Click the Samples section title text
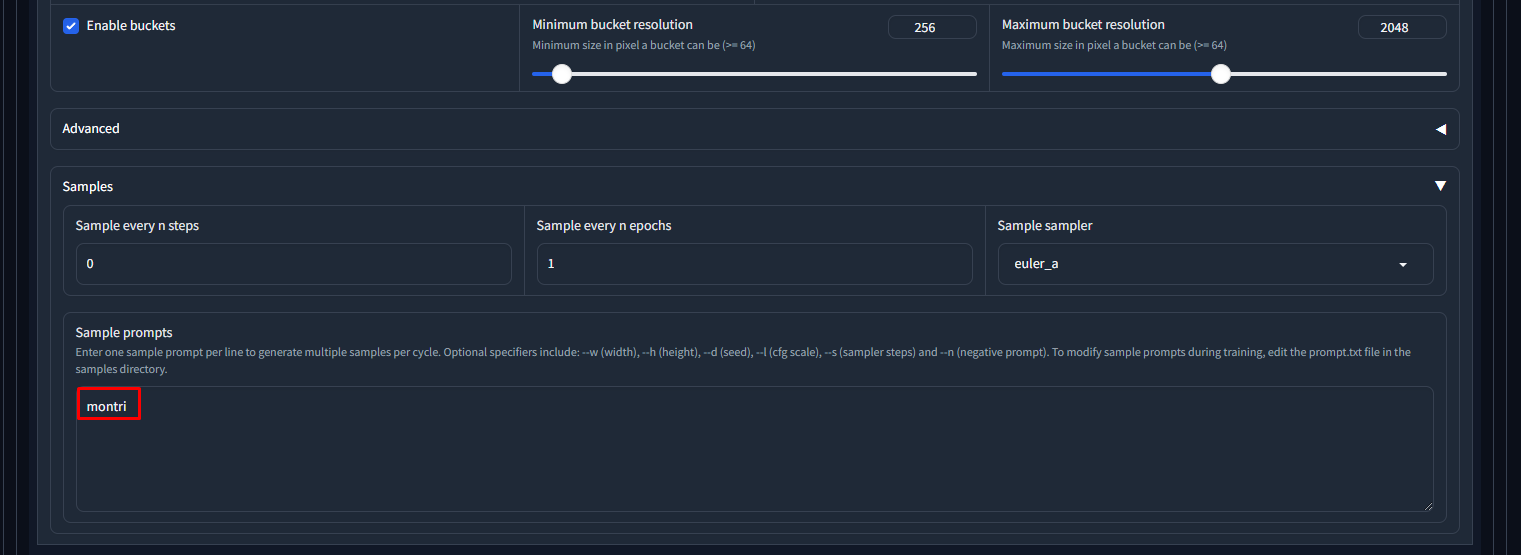 88,187
